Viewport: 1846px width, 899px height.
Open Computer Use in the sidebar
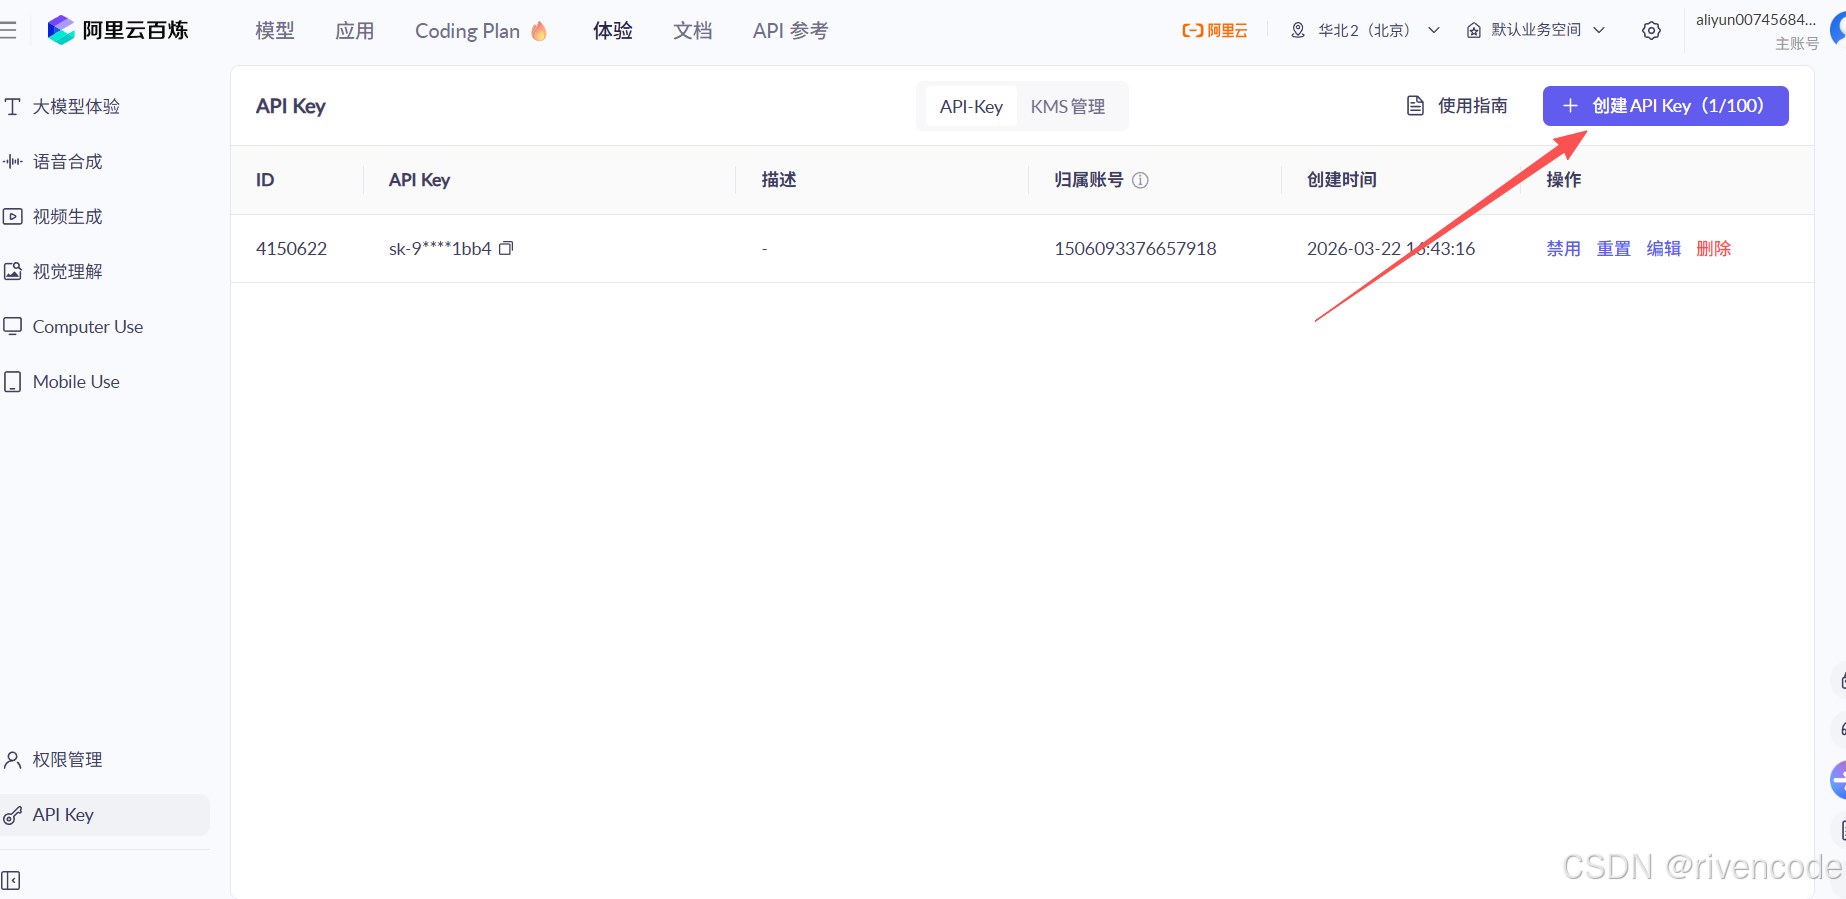(x=74, y=326)
